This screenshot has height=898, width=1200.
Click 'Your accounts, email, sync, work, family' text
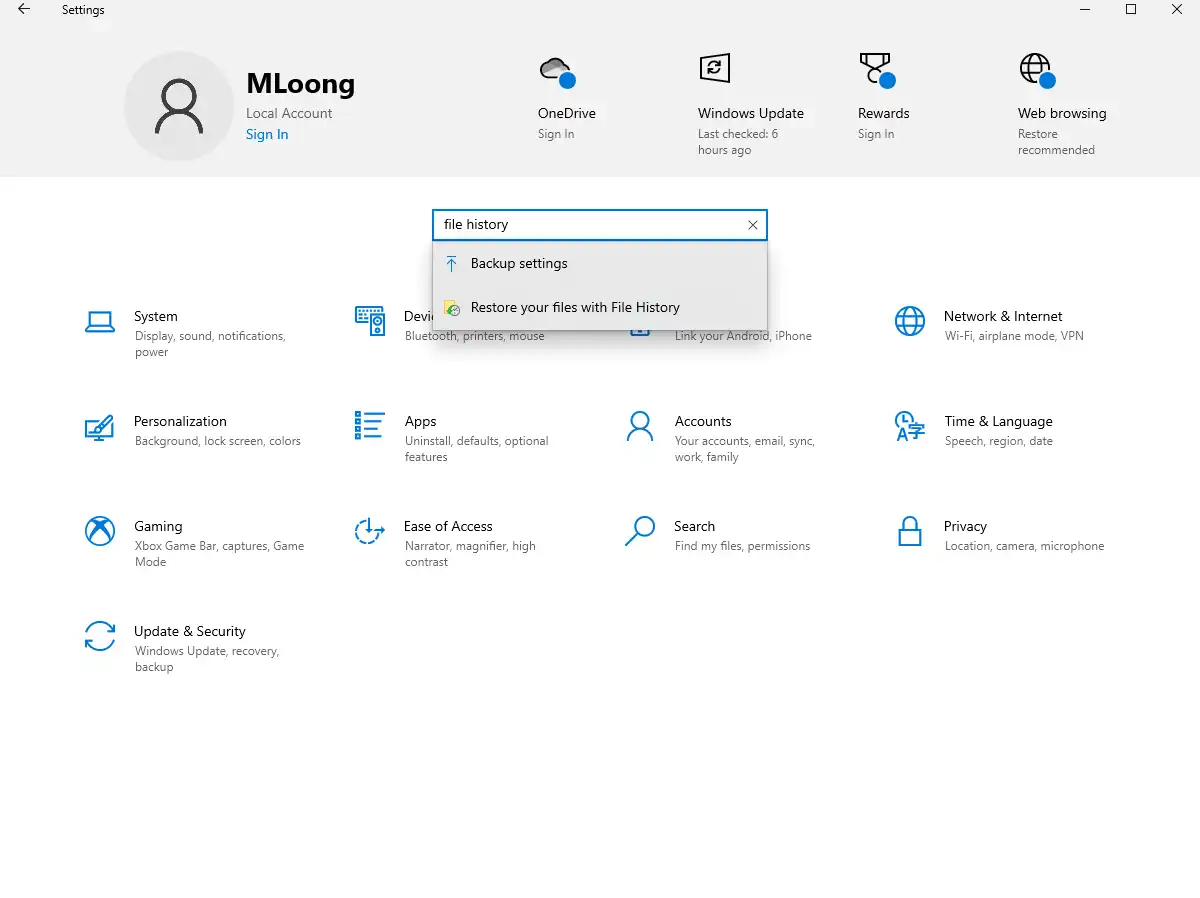(745, 449)
